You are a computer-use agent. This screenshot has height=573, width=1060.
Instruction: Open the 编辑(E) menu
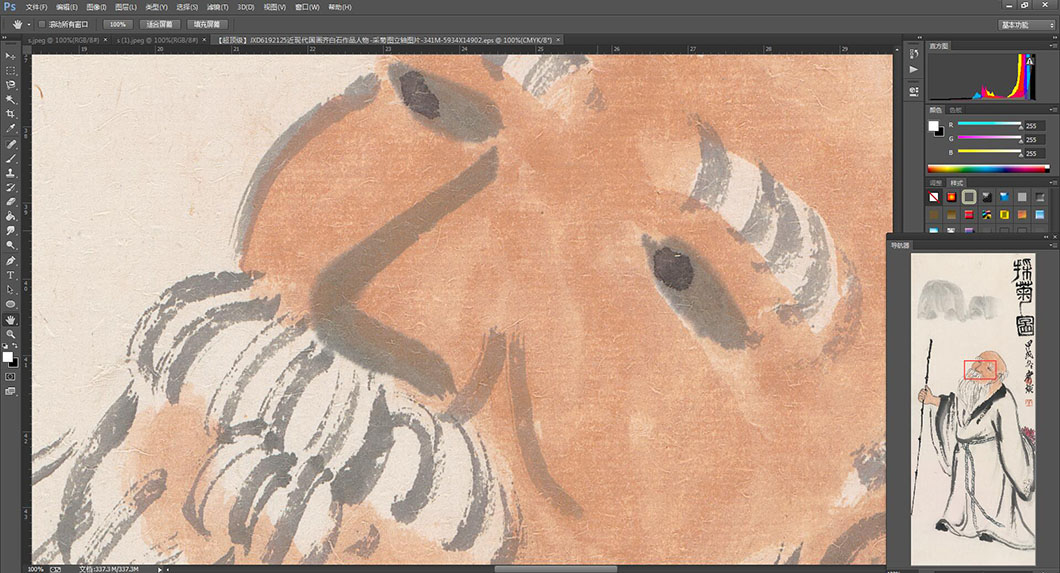pos(66,7)
